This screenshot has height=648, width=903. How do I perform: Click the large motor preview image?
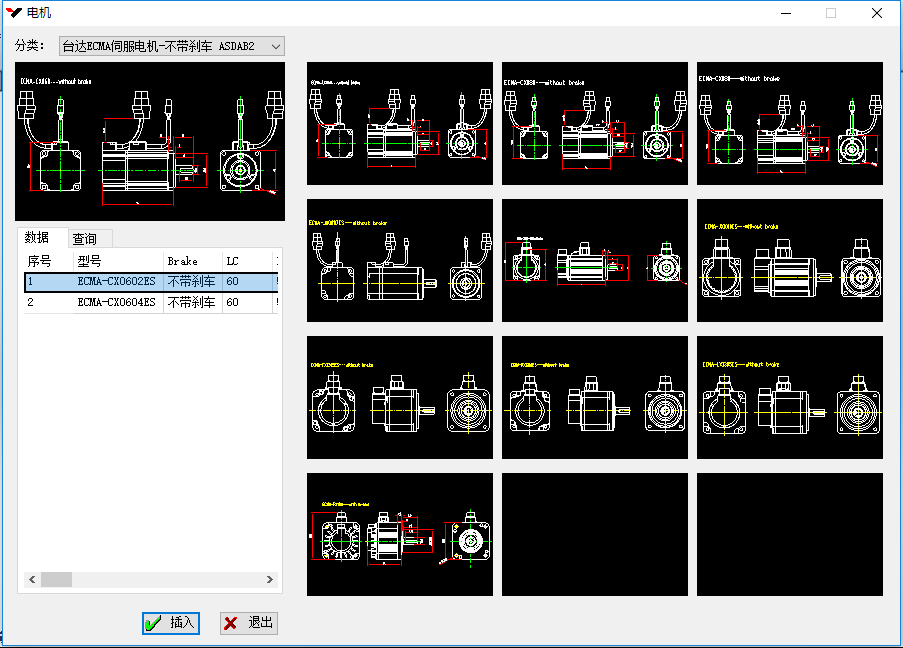pyautogui.click(x=150, y=140)
